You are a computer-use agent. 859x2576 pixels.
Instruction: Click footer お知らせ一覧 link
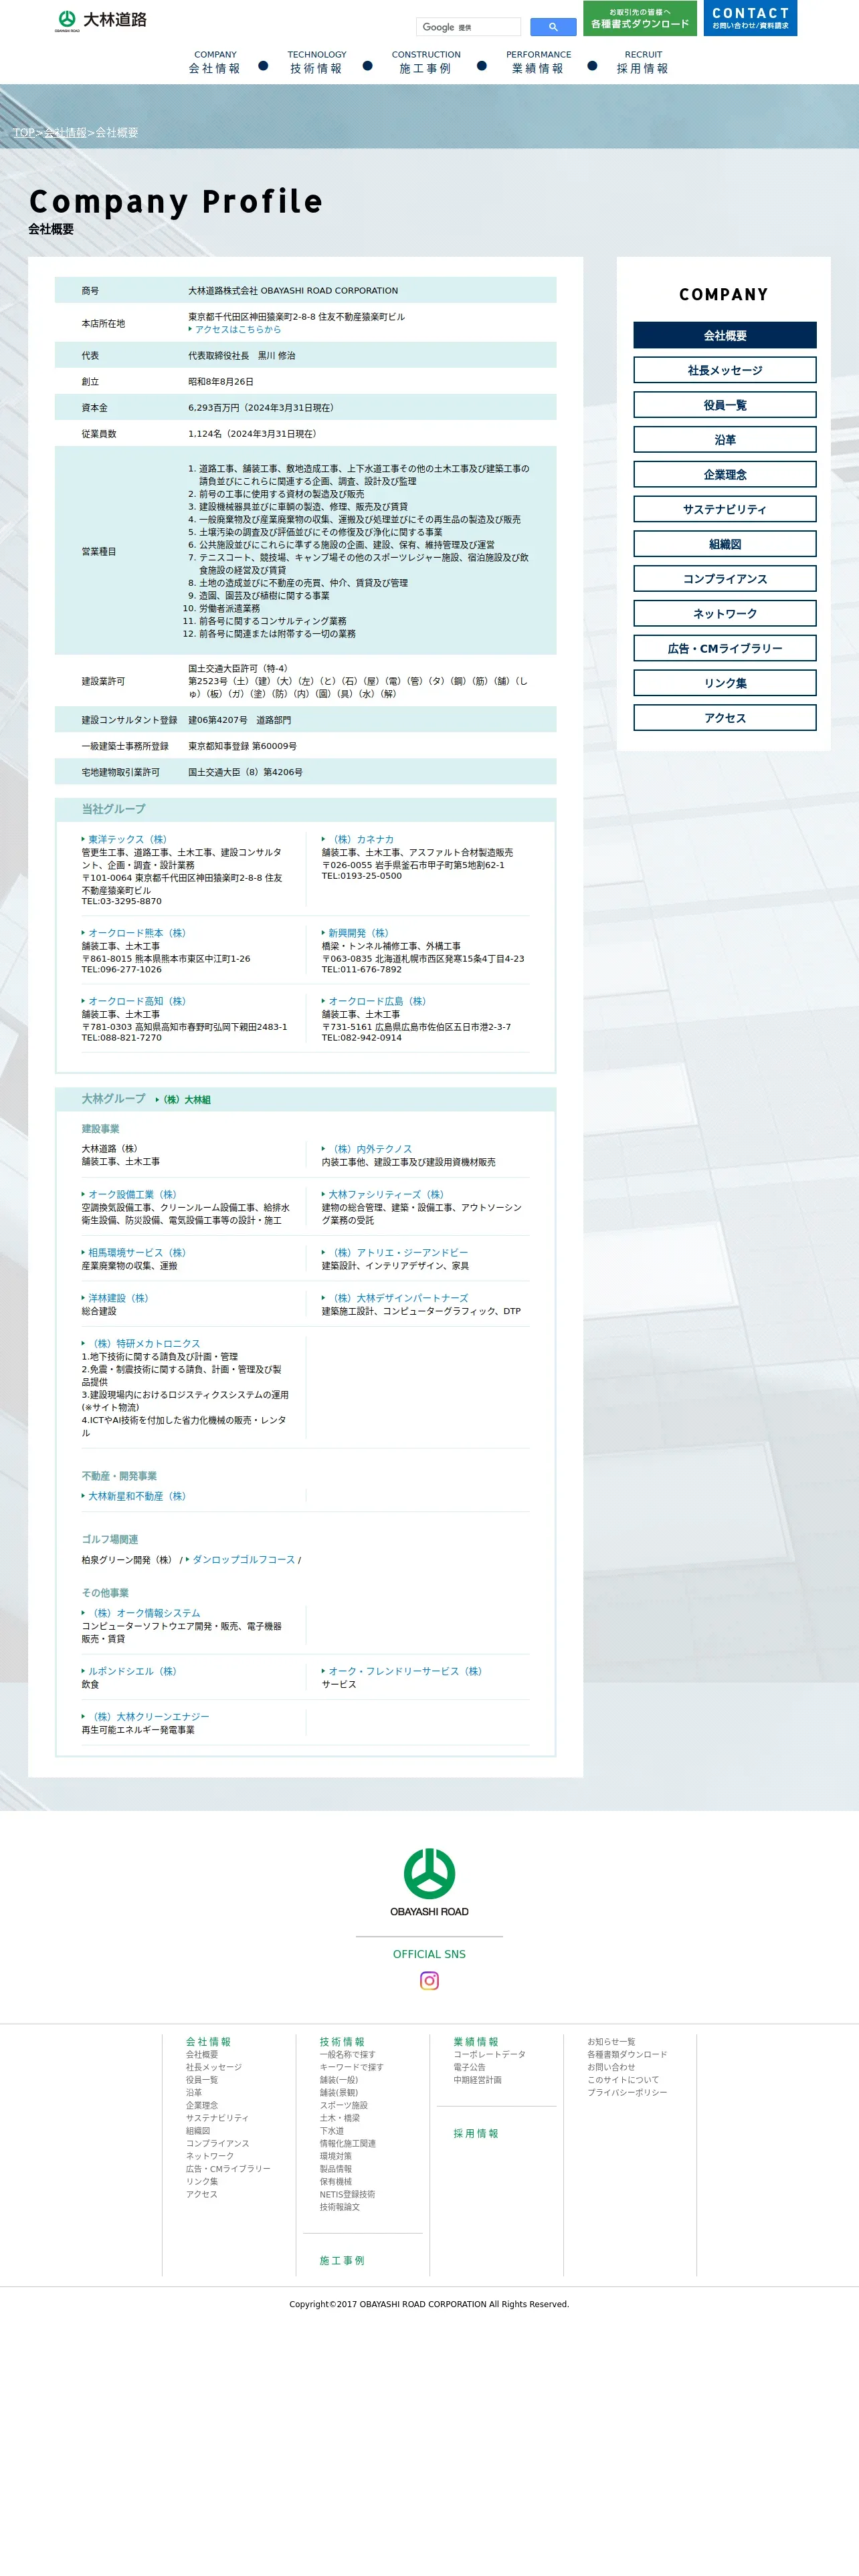click(611, 2042)
